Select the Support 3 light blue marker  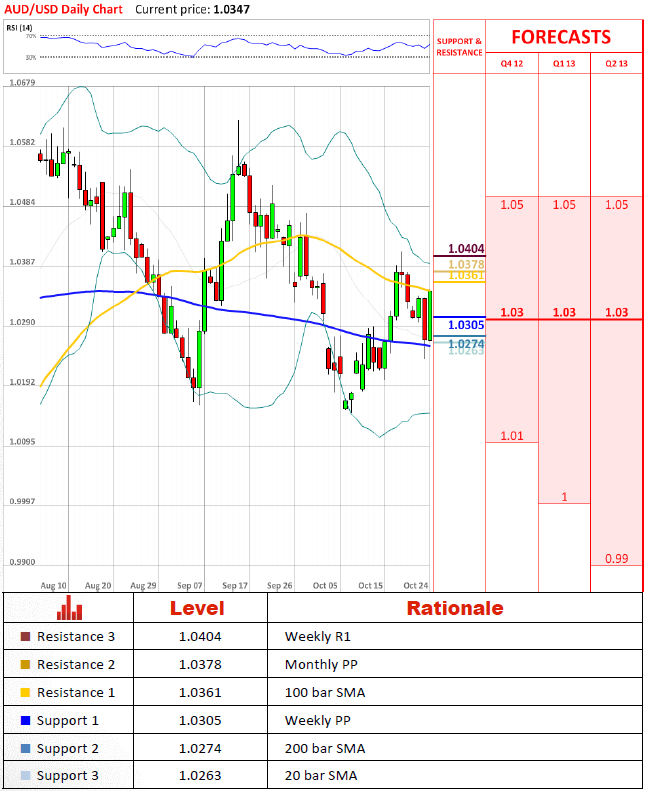(x=25, y=776)
